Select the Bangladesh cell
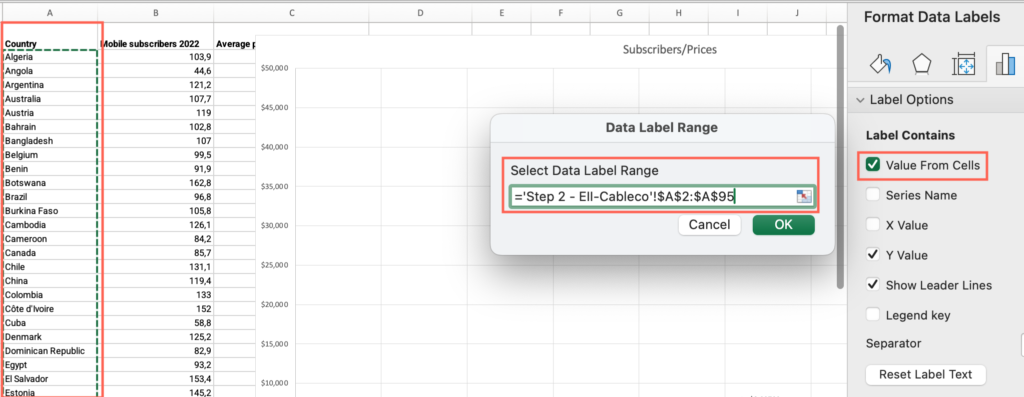The width and height of the screenshot is (1024, 397). pyautogui.click(x=50, y=141)
